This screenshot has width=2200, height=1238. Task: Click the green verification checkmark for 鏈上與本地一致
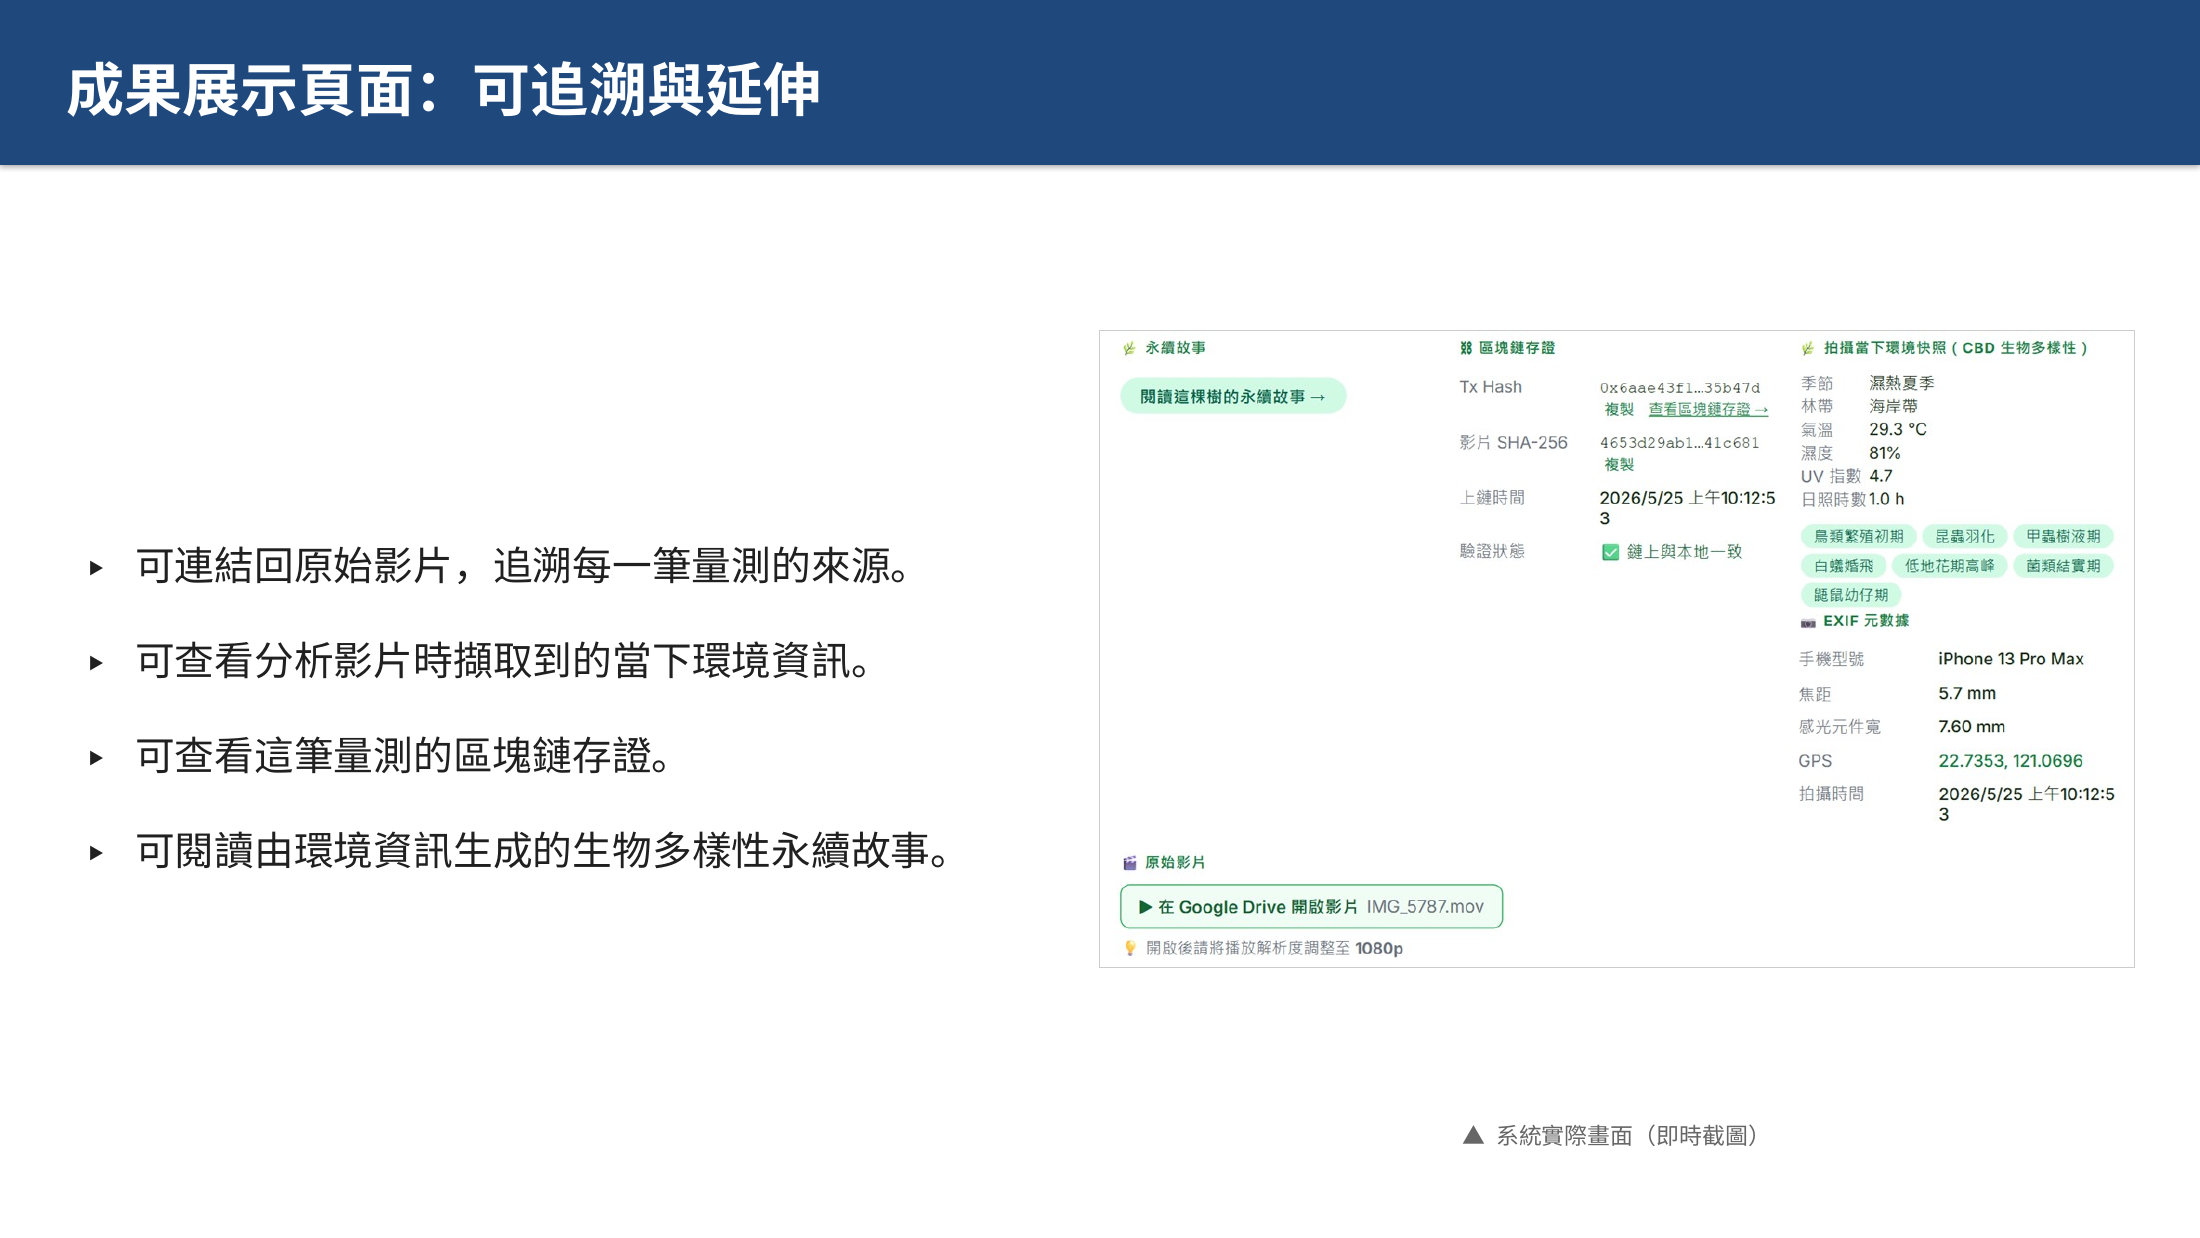(1610, 552)
